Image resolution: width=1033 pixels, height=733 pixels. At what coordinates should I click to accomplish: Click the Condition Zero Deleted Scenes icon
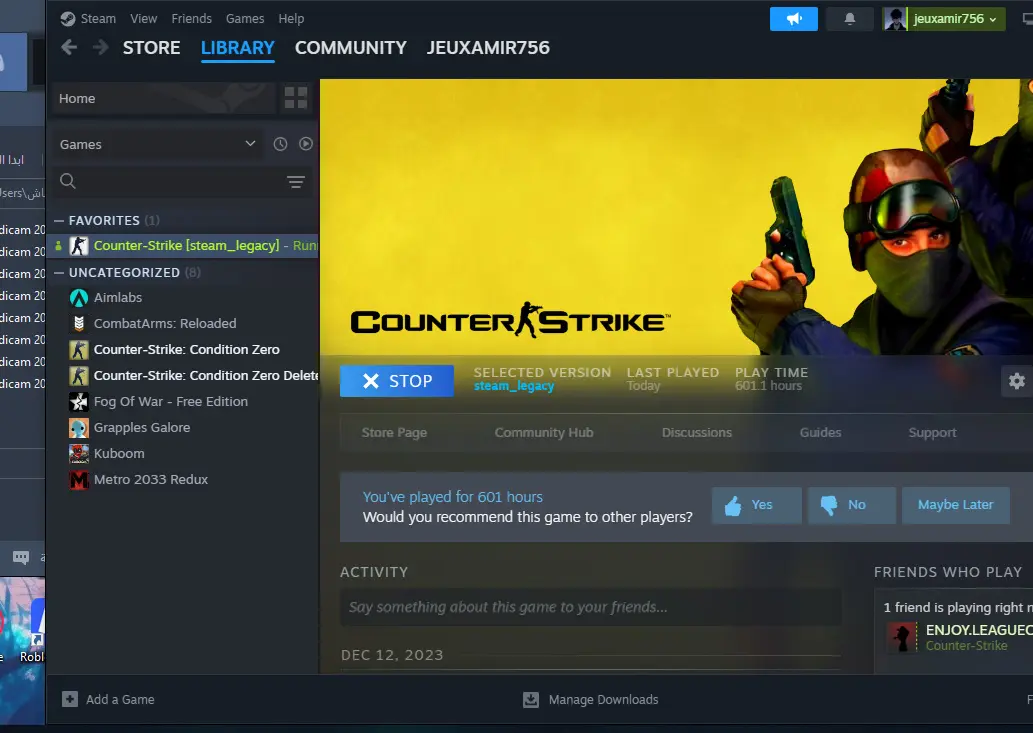pos(79,375)
